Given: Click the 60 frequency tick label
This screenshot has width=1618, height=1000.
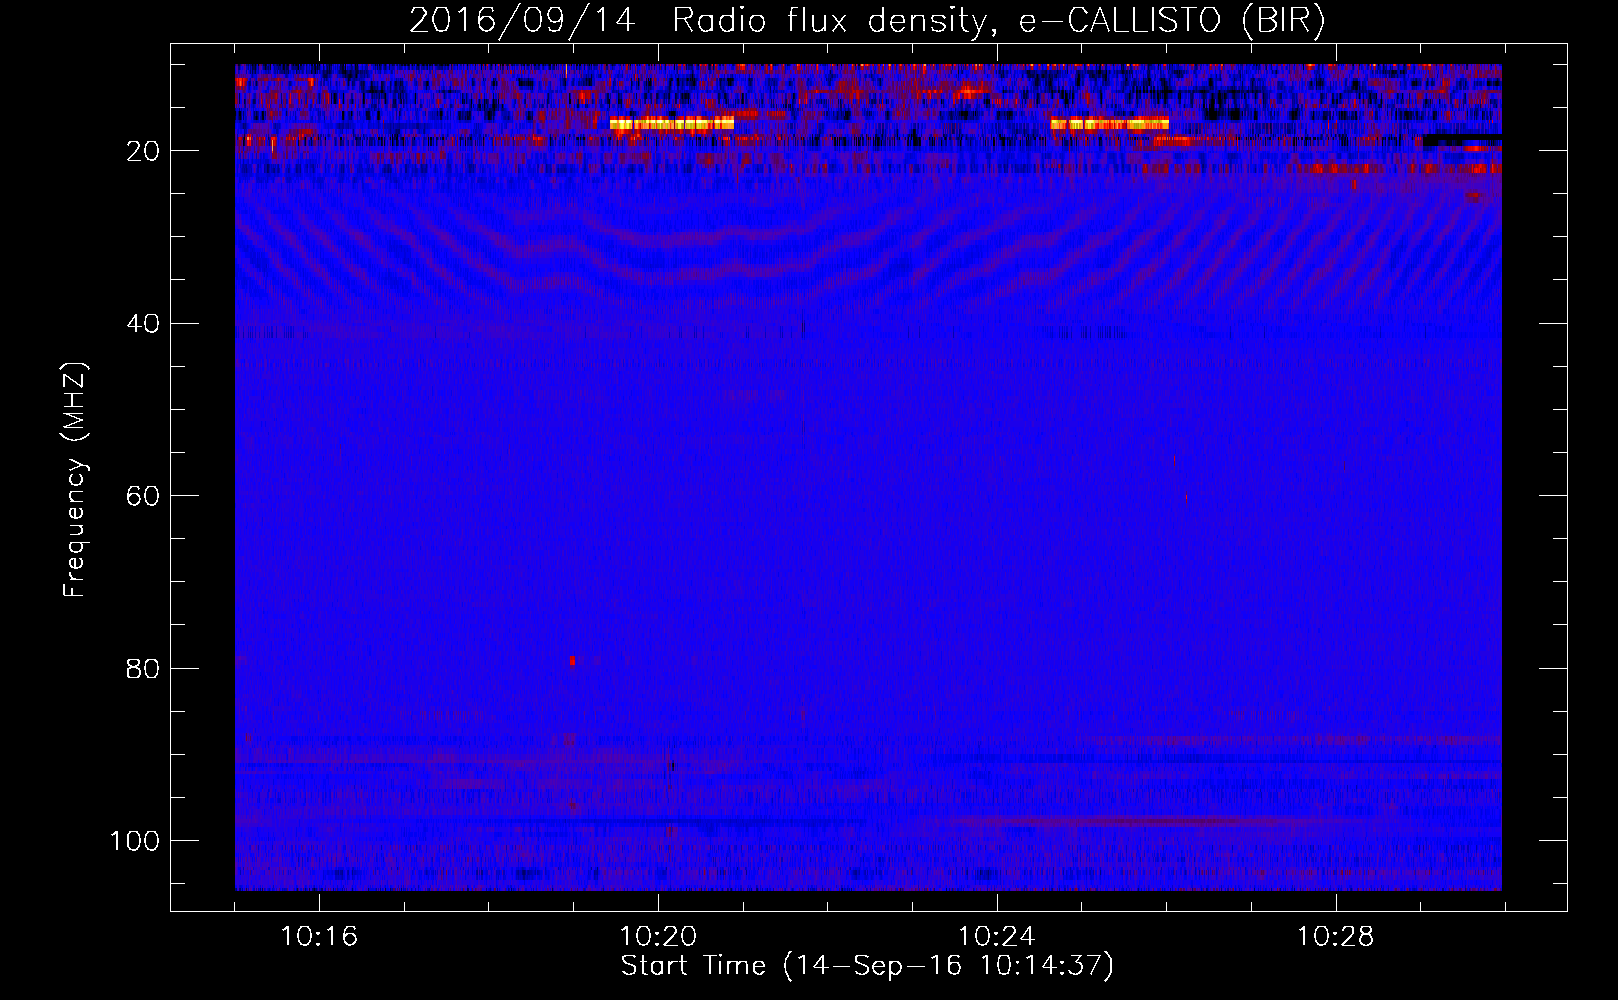Looking at the screenshot, I should [x=144, y=496].
